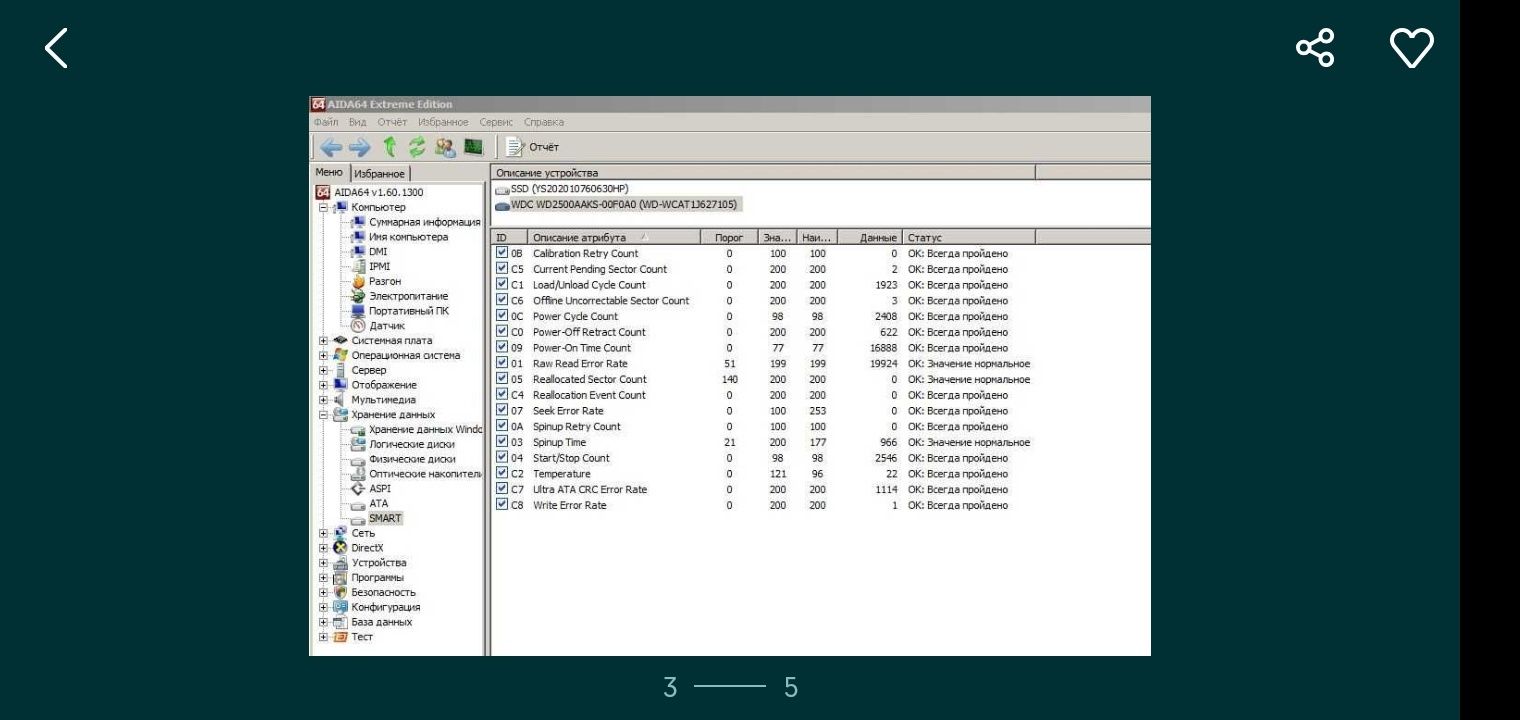1520x720 pixels.
Task: Go back to previous gallery screen
Action: click(x=57, y=47)
